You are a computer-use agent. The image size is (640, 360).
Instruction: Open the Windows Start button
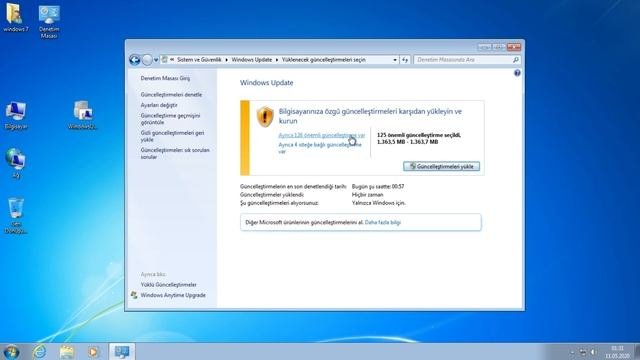point(11,351)
